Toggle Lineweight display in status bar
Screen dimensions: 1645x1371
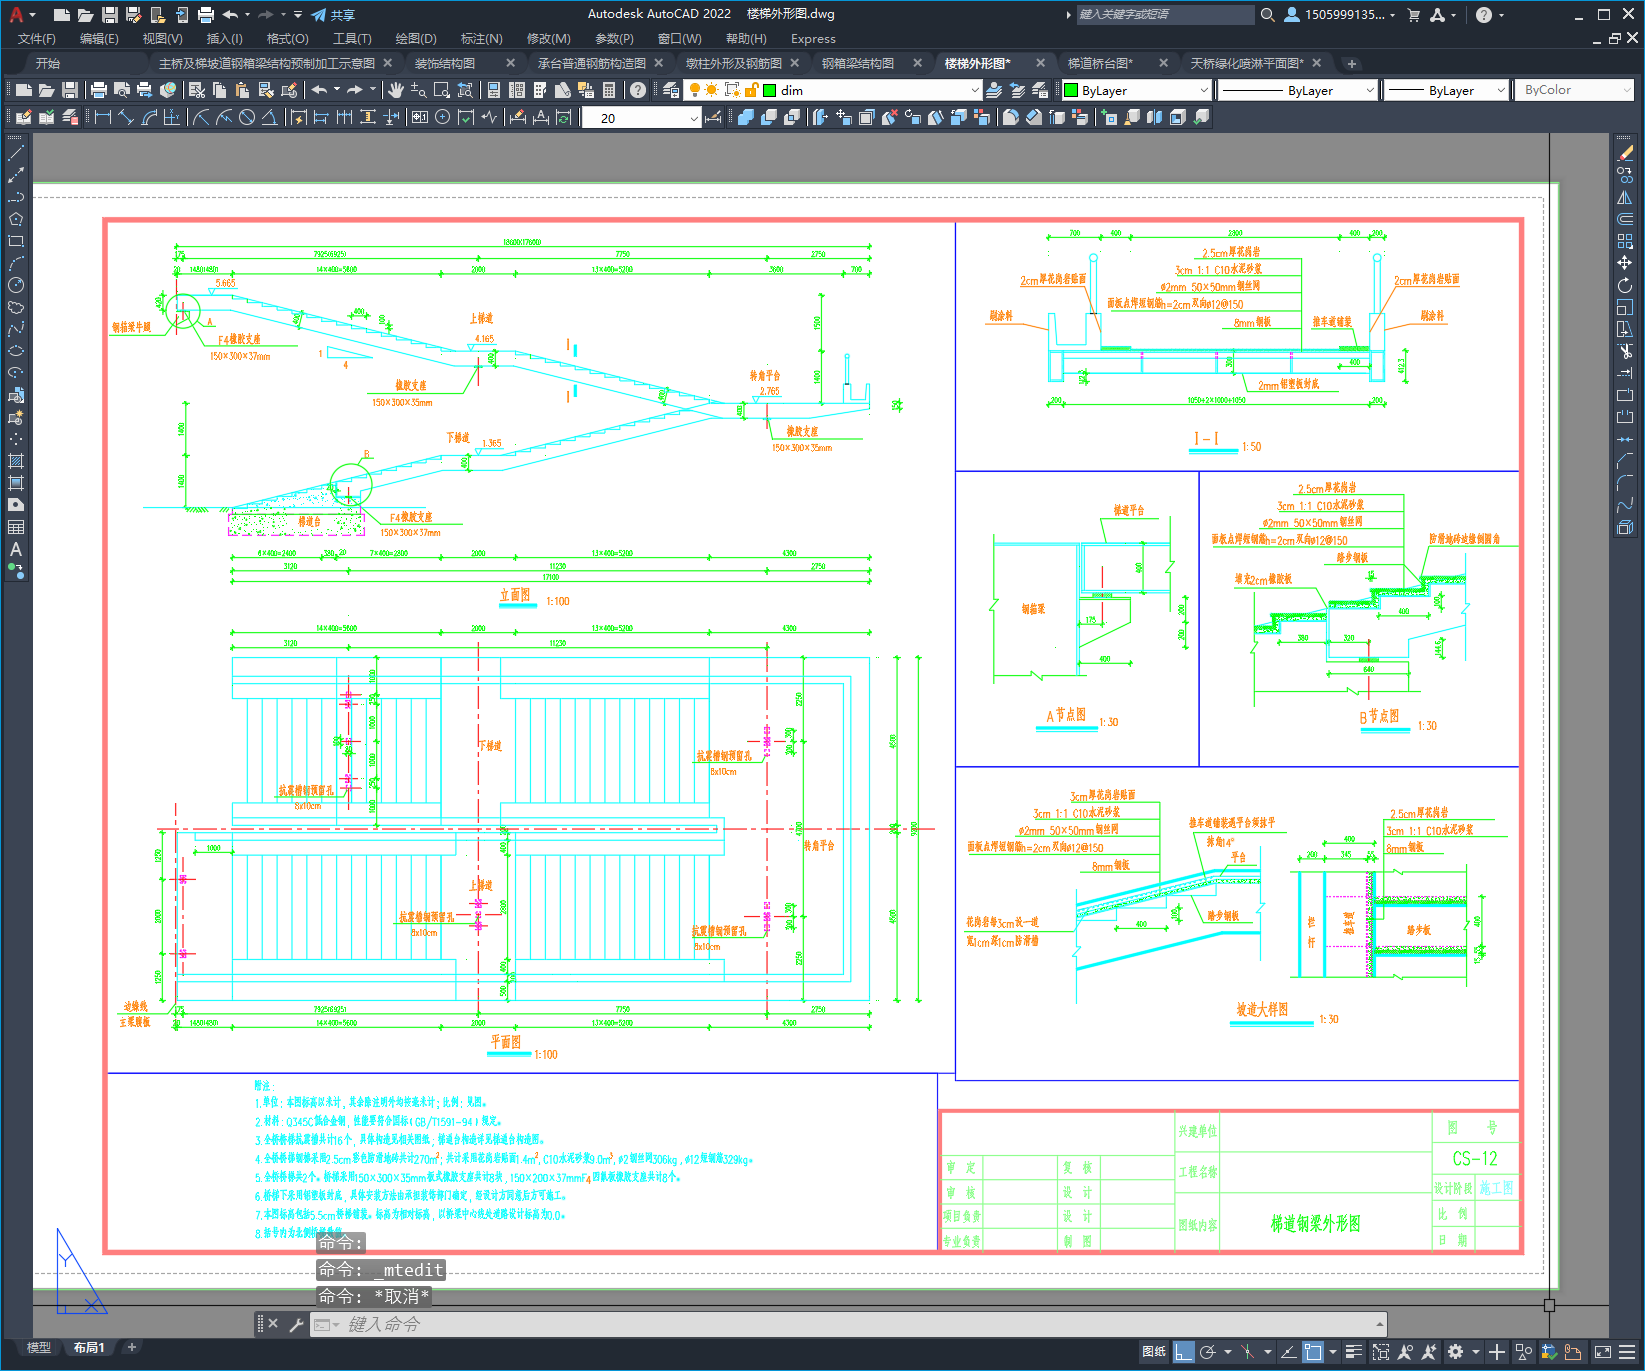tap(1353, 1352)
